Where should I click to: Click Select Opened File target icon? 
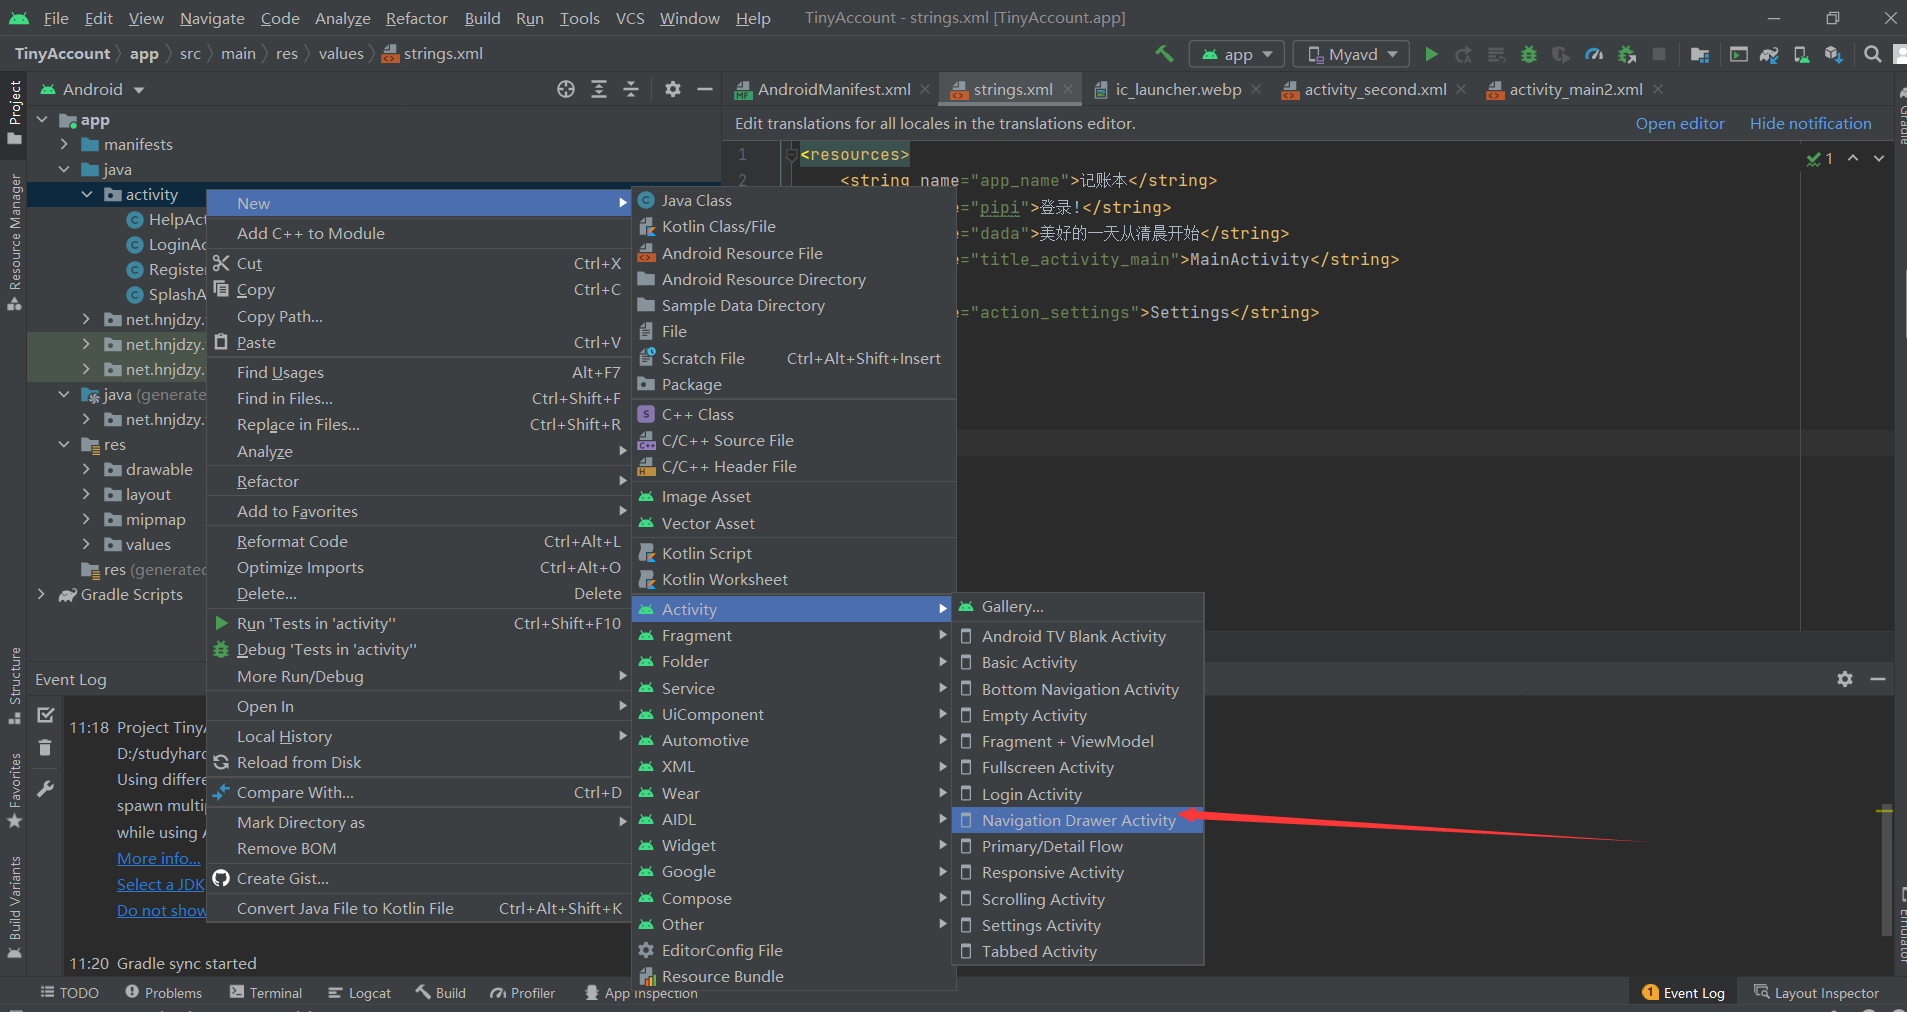coord(566,89)
